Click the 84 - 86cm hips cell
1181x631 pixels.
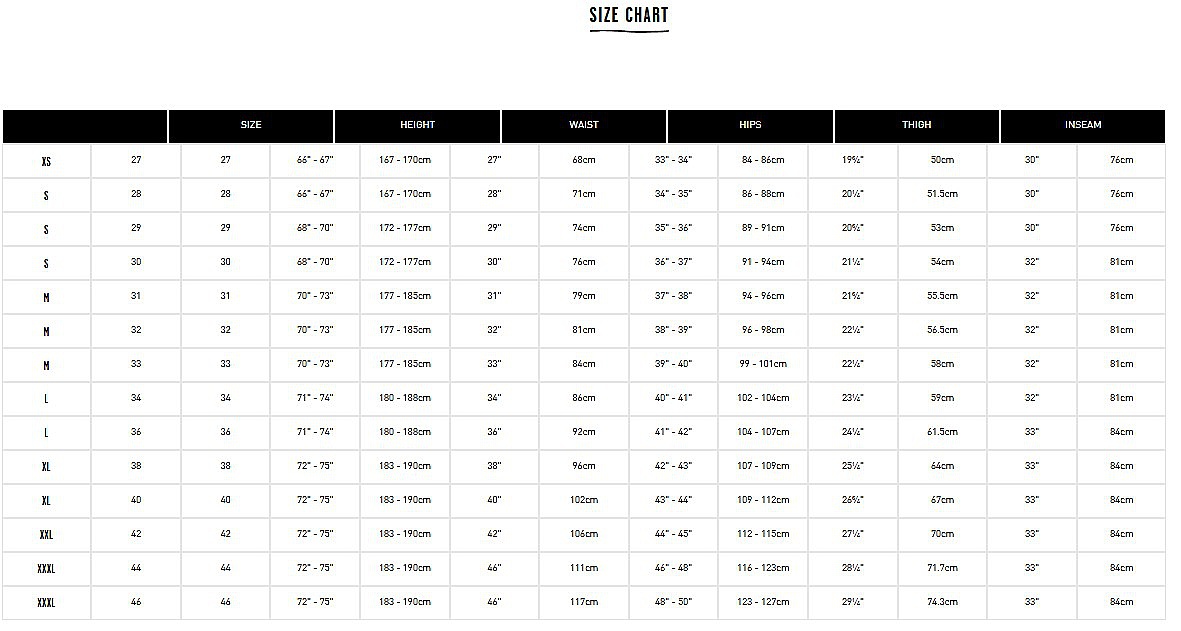click(763, 161)
